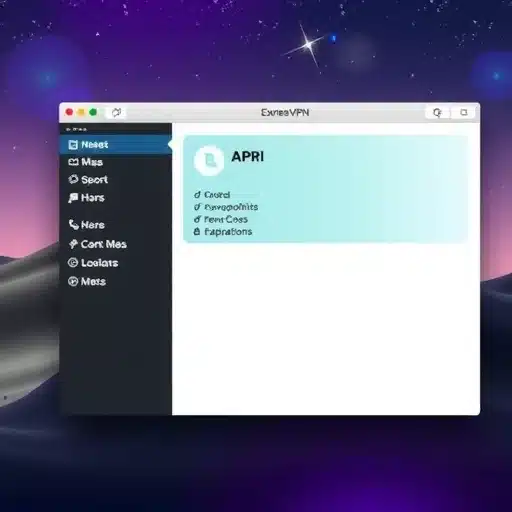512x512 pixels.
Task: Click the Fent Coss line
Action: [226, 219]
